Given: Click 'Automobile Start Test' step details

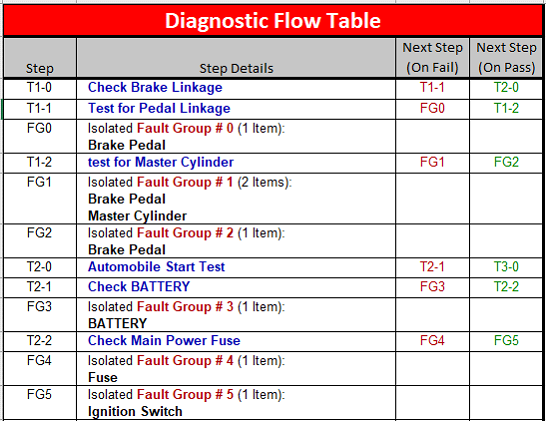Looking at the screenshot, I should click(x=156, y=267).
